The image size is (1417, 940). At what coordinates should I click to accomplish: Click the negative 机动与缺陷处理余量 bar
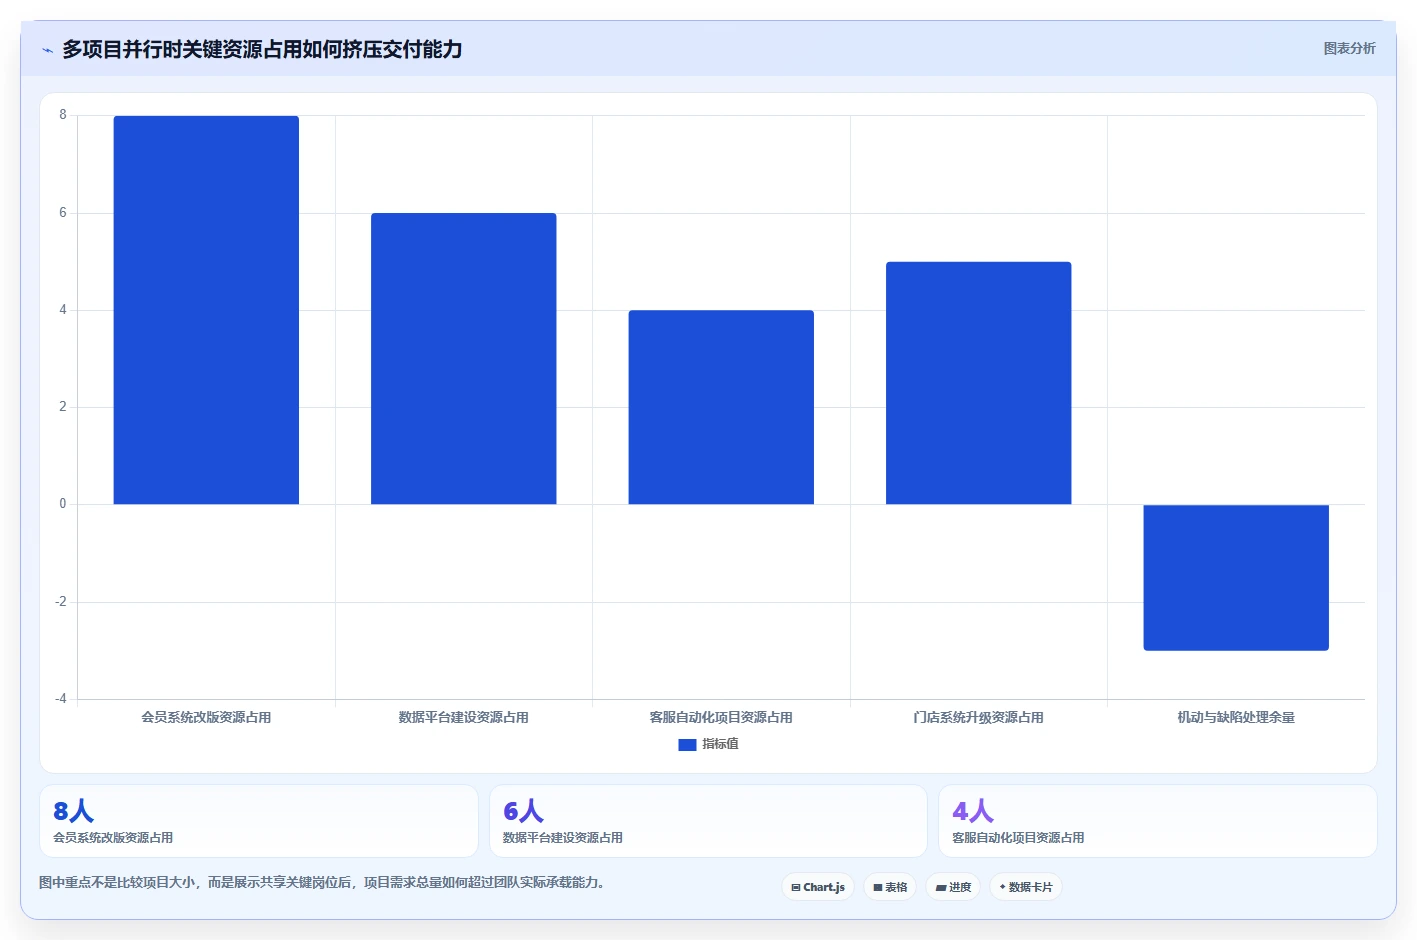tap(1236, 577)
